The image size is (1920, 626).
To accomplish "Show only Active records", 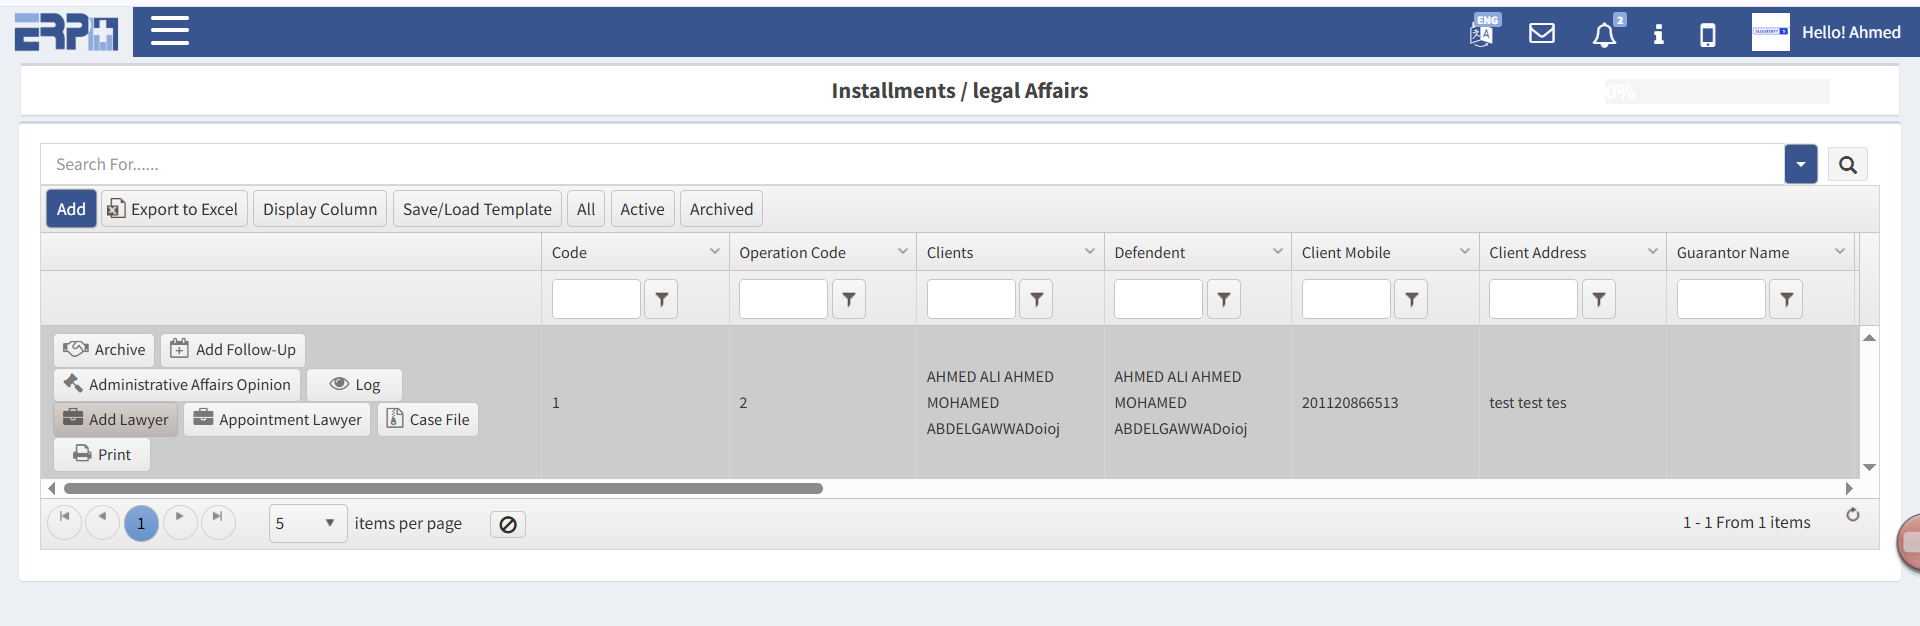I will [x=642, y=209].
